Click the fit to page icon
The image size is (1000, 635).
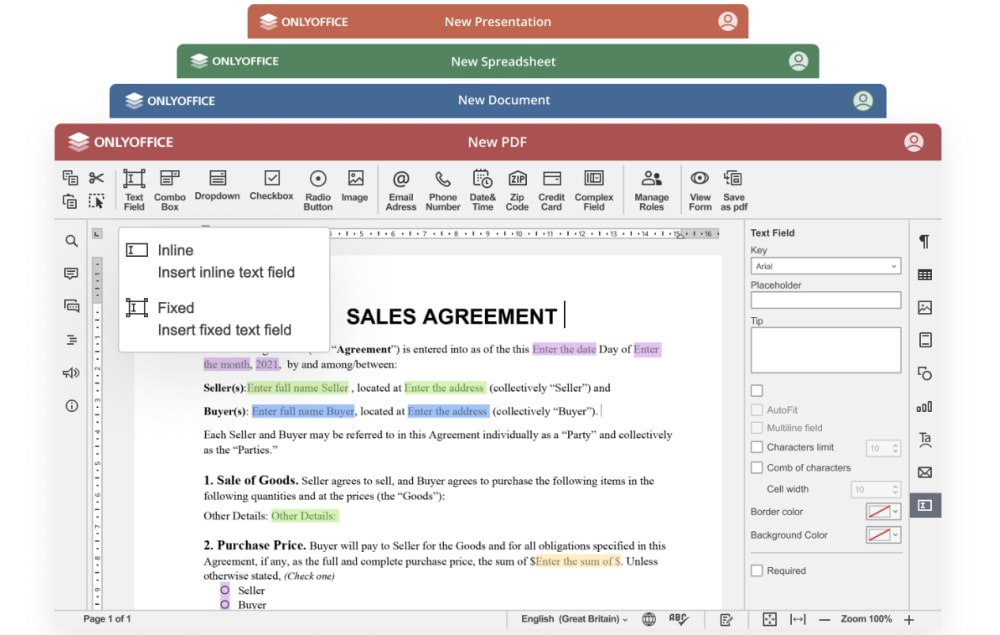point(770,619)
